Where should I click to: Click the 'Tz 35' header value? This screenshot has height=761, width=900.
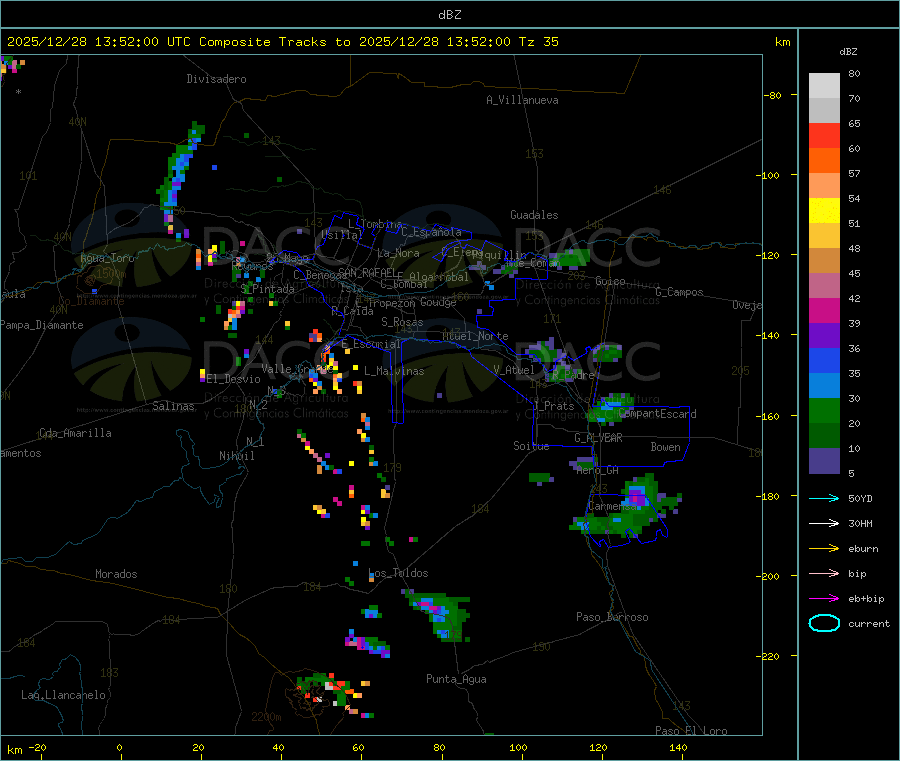538,42
